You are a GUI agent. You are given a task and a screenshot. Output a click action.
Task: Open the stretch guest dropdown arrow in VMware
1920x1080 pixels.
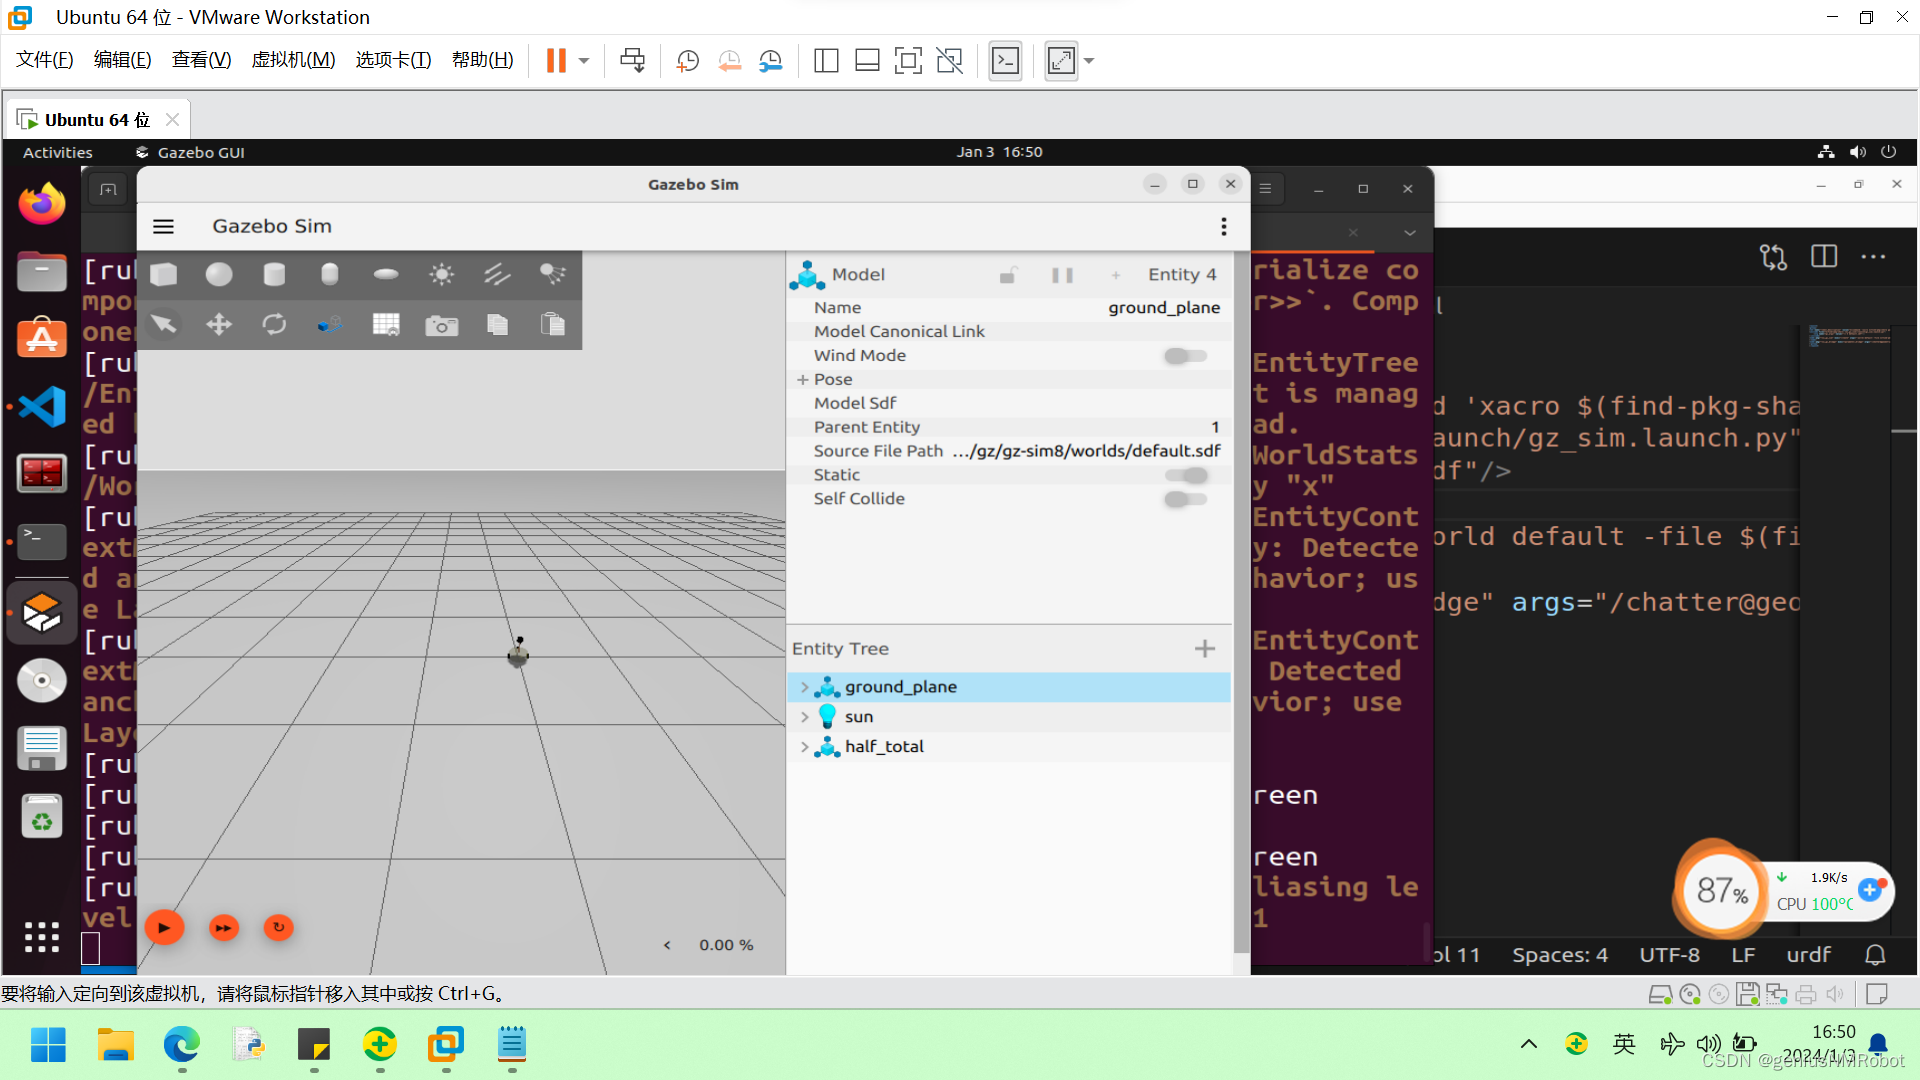tap(1089, 61)
